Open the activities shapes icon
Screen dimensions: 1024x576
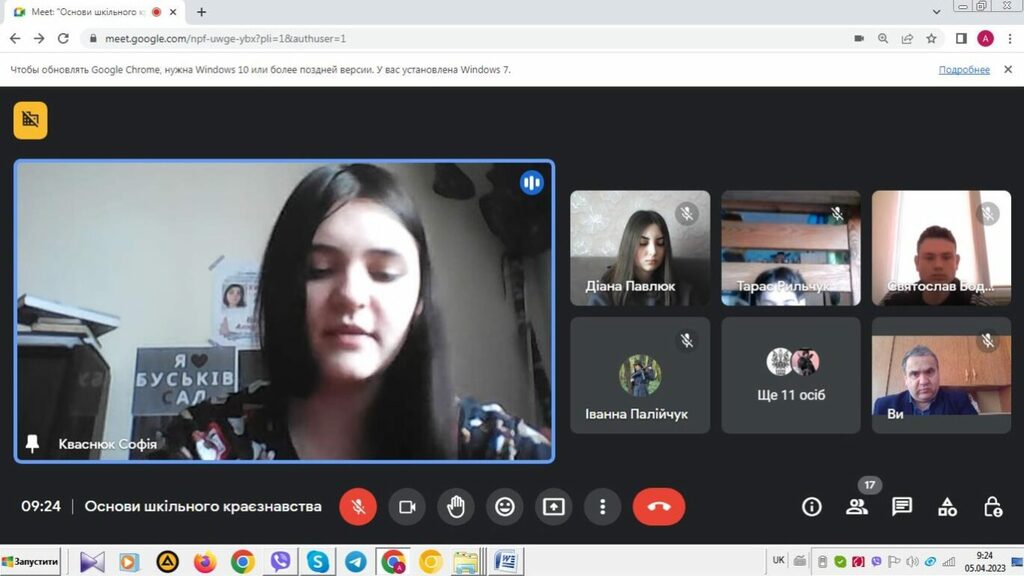click(947, 507)
